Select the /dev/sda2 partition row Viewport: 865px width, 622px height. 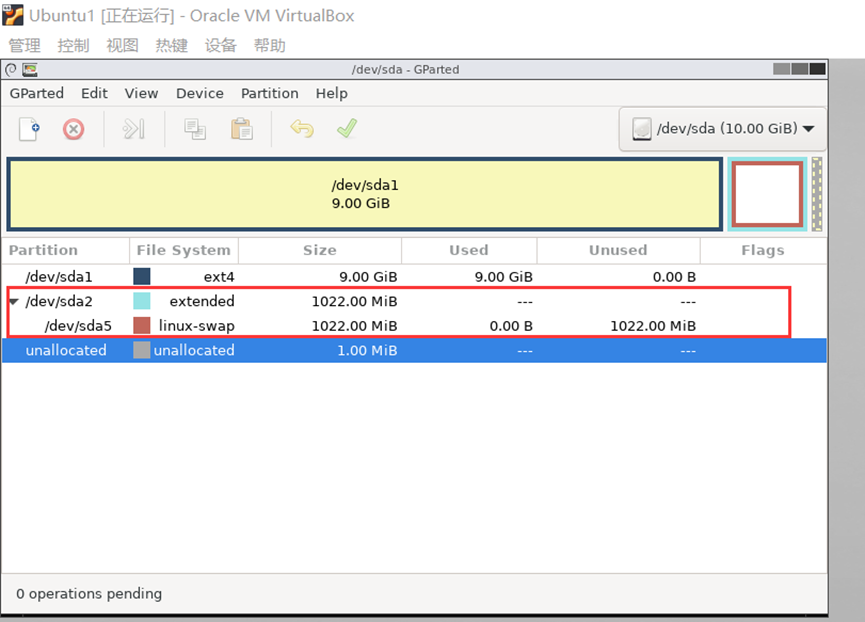(414, 301)
